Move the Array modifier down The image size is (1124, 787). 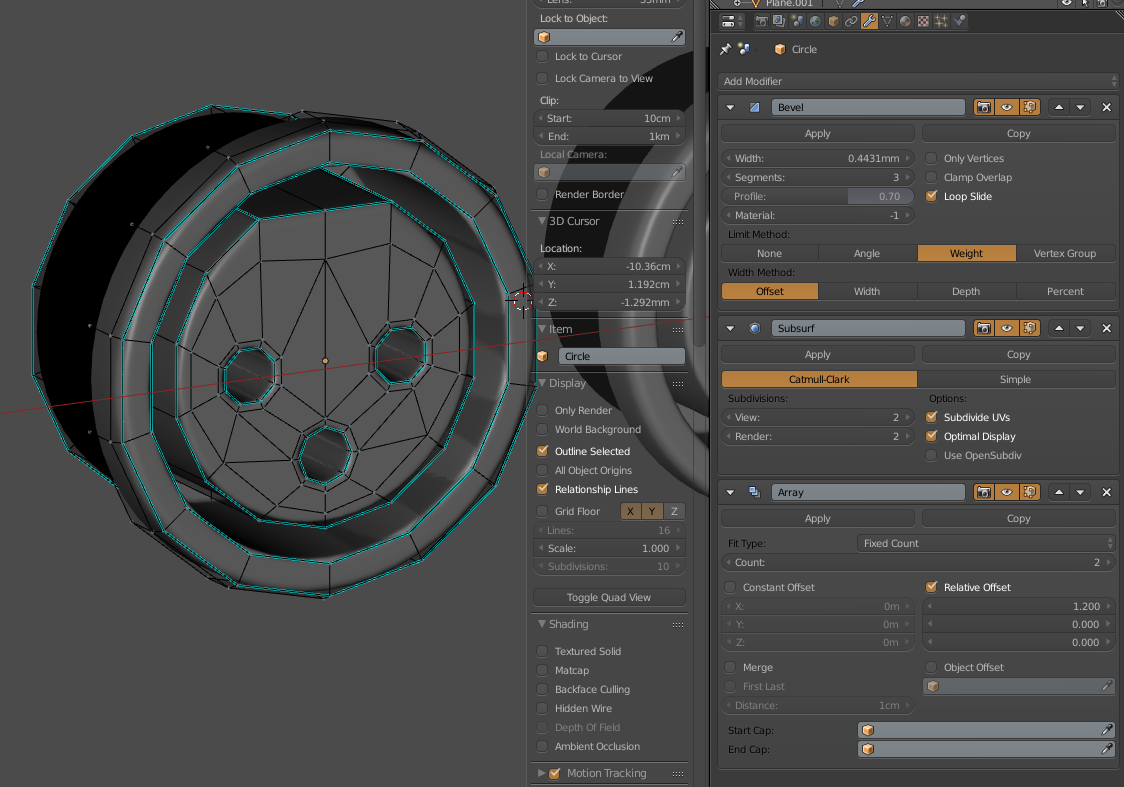(1080, 492)
